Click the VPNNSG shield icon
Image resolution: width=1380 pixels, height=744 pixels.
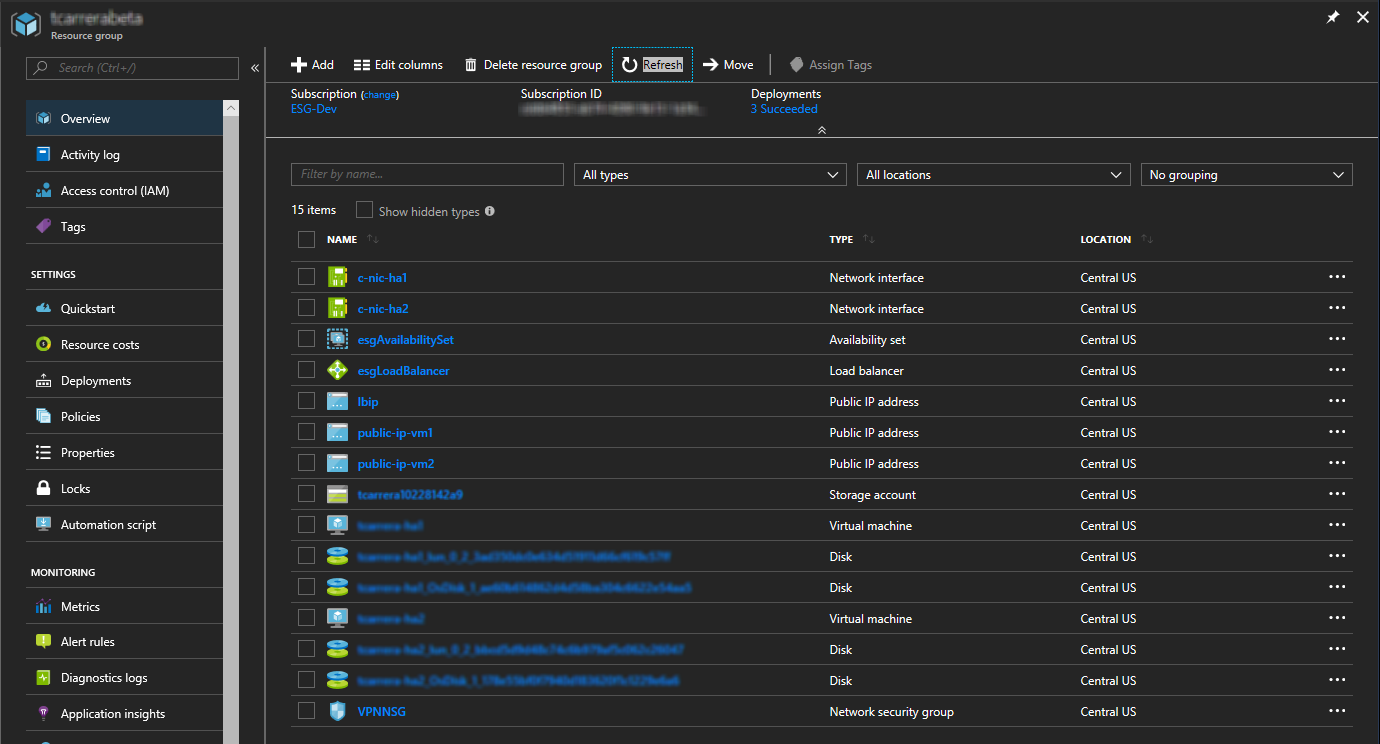click(337, 711)
